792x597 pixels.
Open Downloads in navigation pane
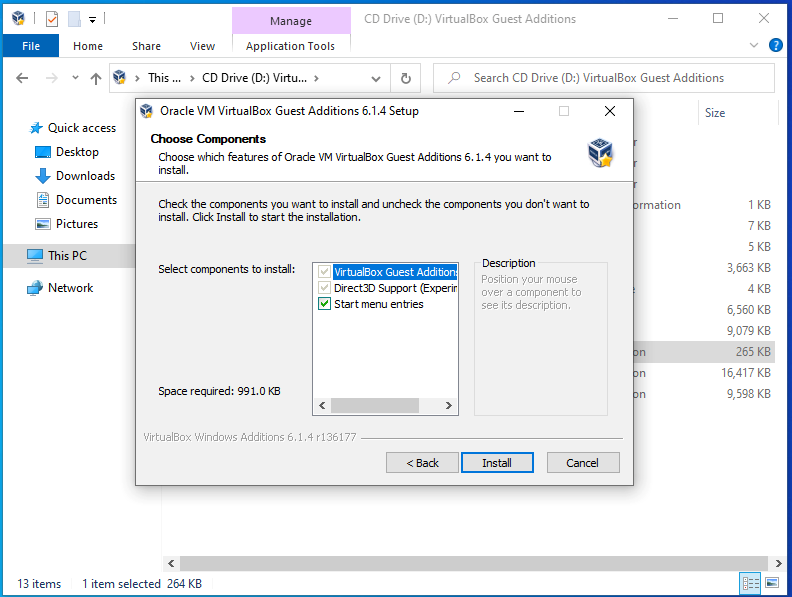pyautogui.click(x=85, y=176)
